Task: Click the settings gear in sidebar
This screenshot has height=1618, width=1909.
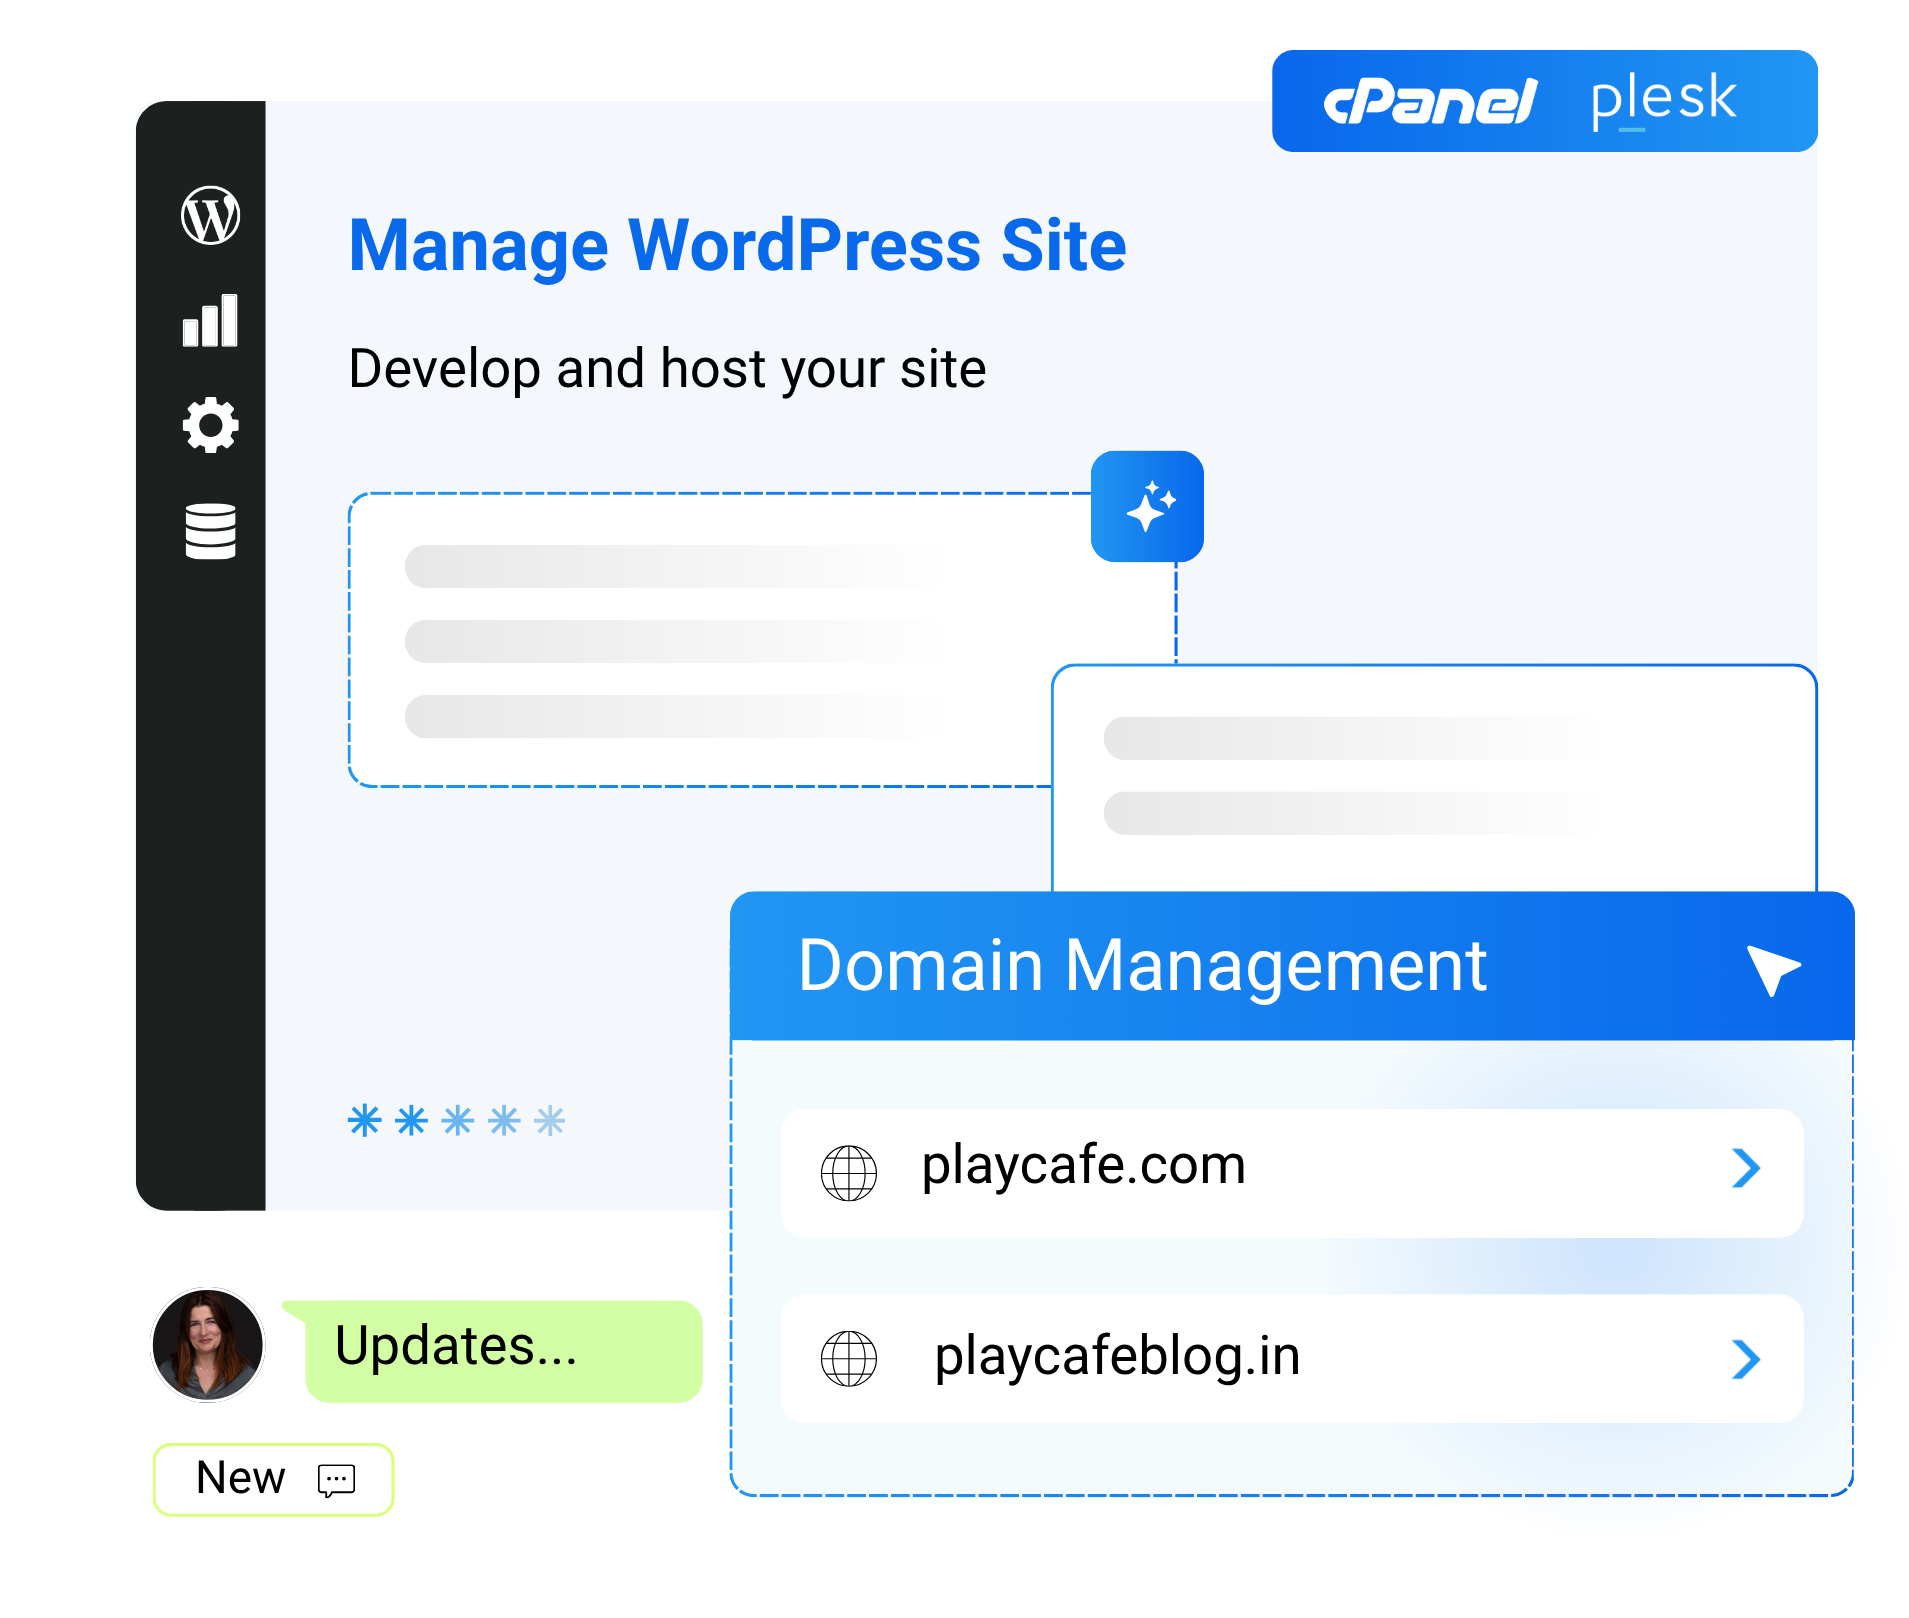Action: (209, 425)
